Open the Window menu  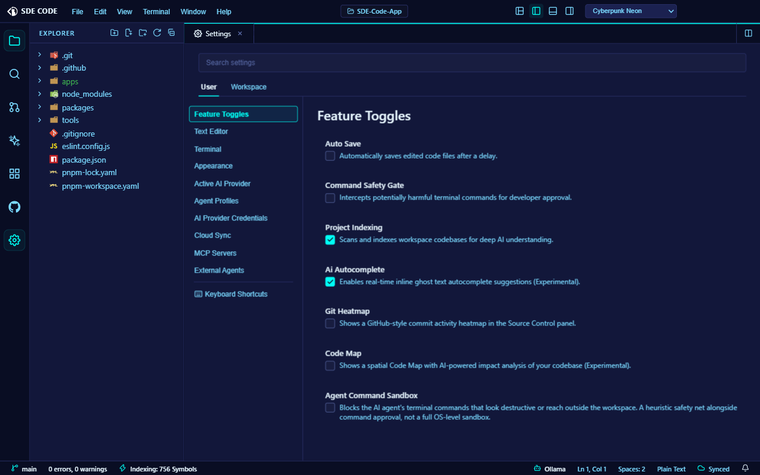click(193, 12)
